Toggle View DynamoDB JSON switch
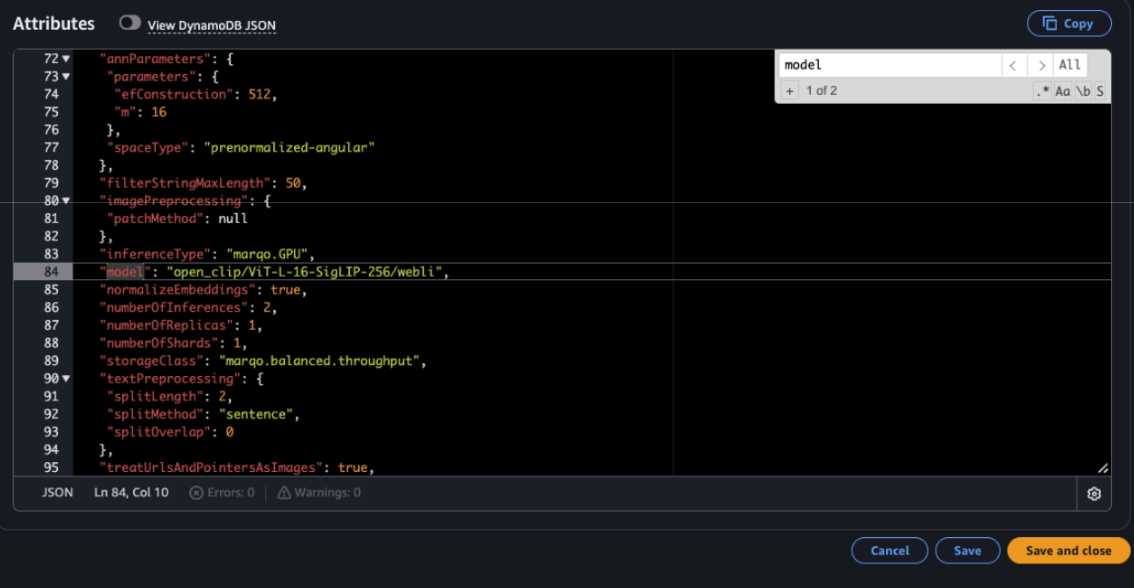The height and width of the screenshot is (588, 1134). point(130,23)
